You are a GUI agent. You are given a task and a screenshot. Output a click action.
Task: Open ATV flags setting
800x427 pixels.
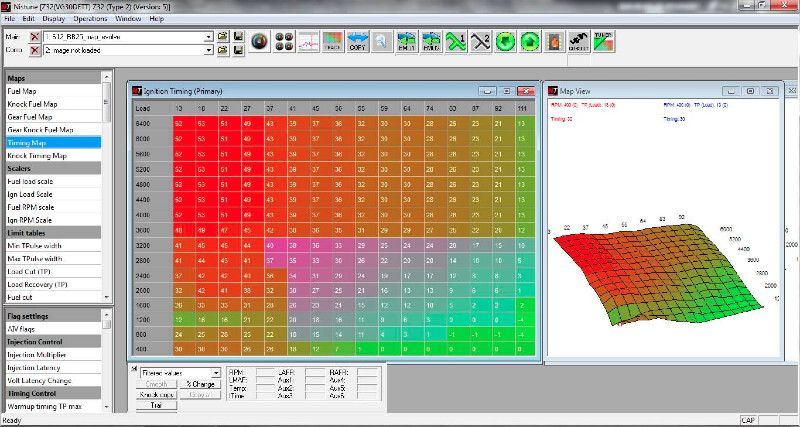point(53,329)
